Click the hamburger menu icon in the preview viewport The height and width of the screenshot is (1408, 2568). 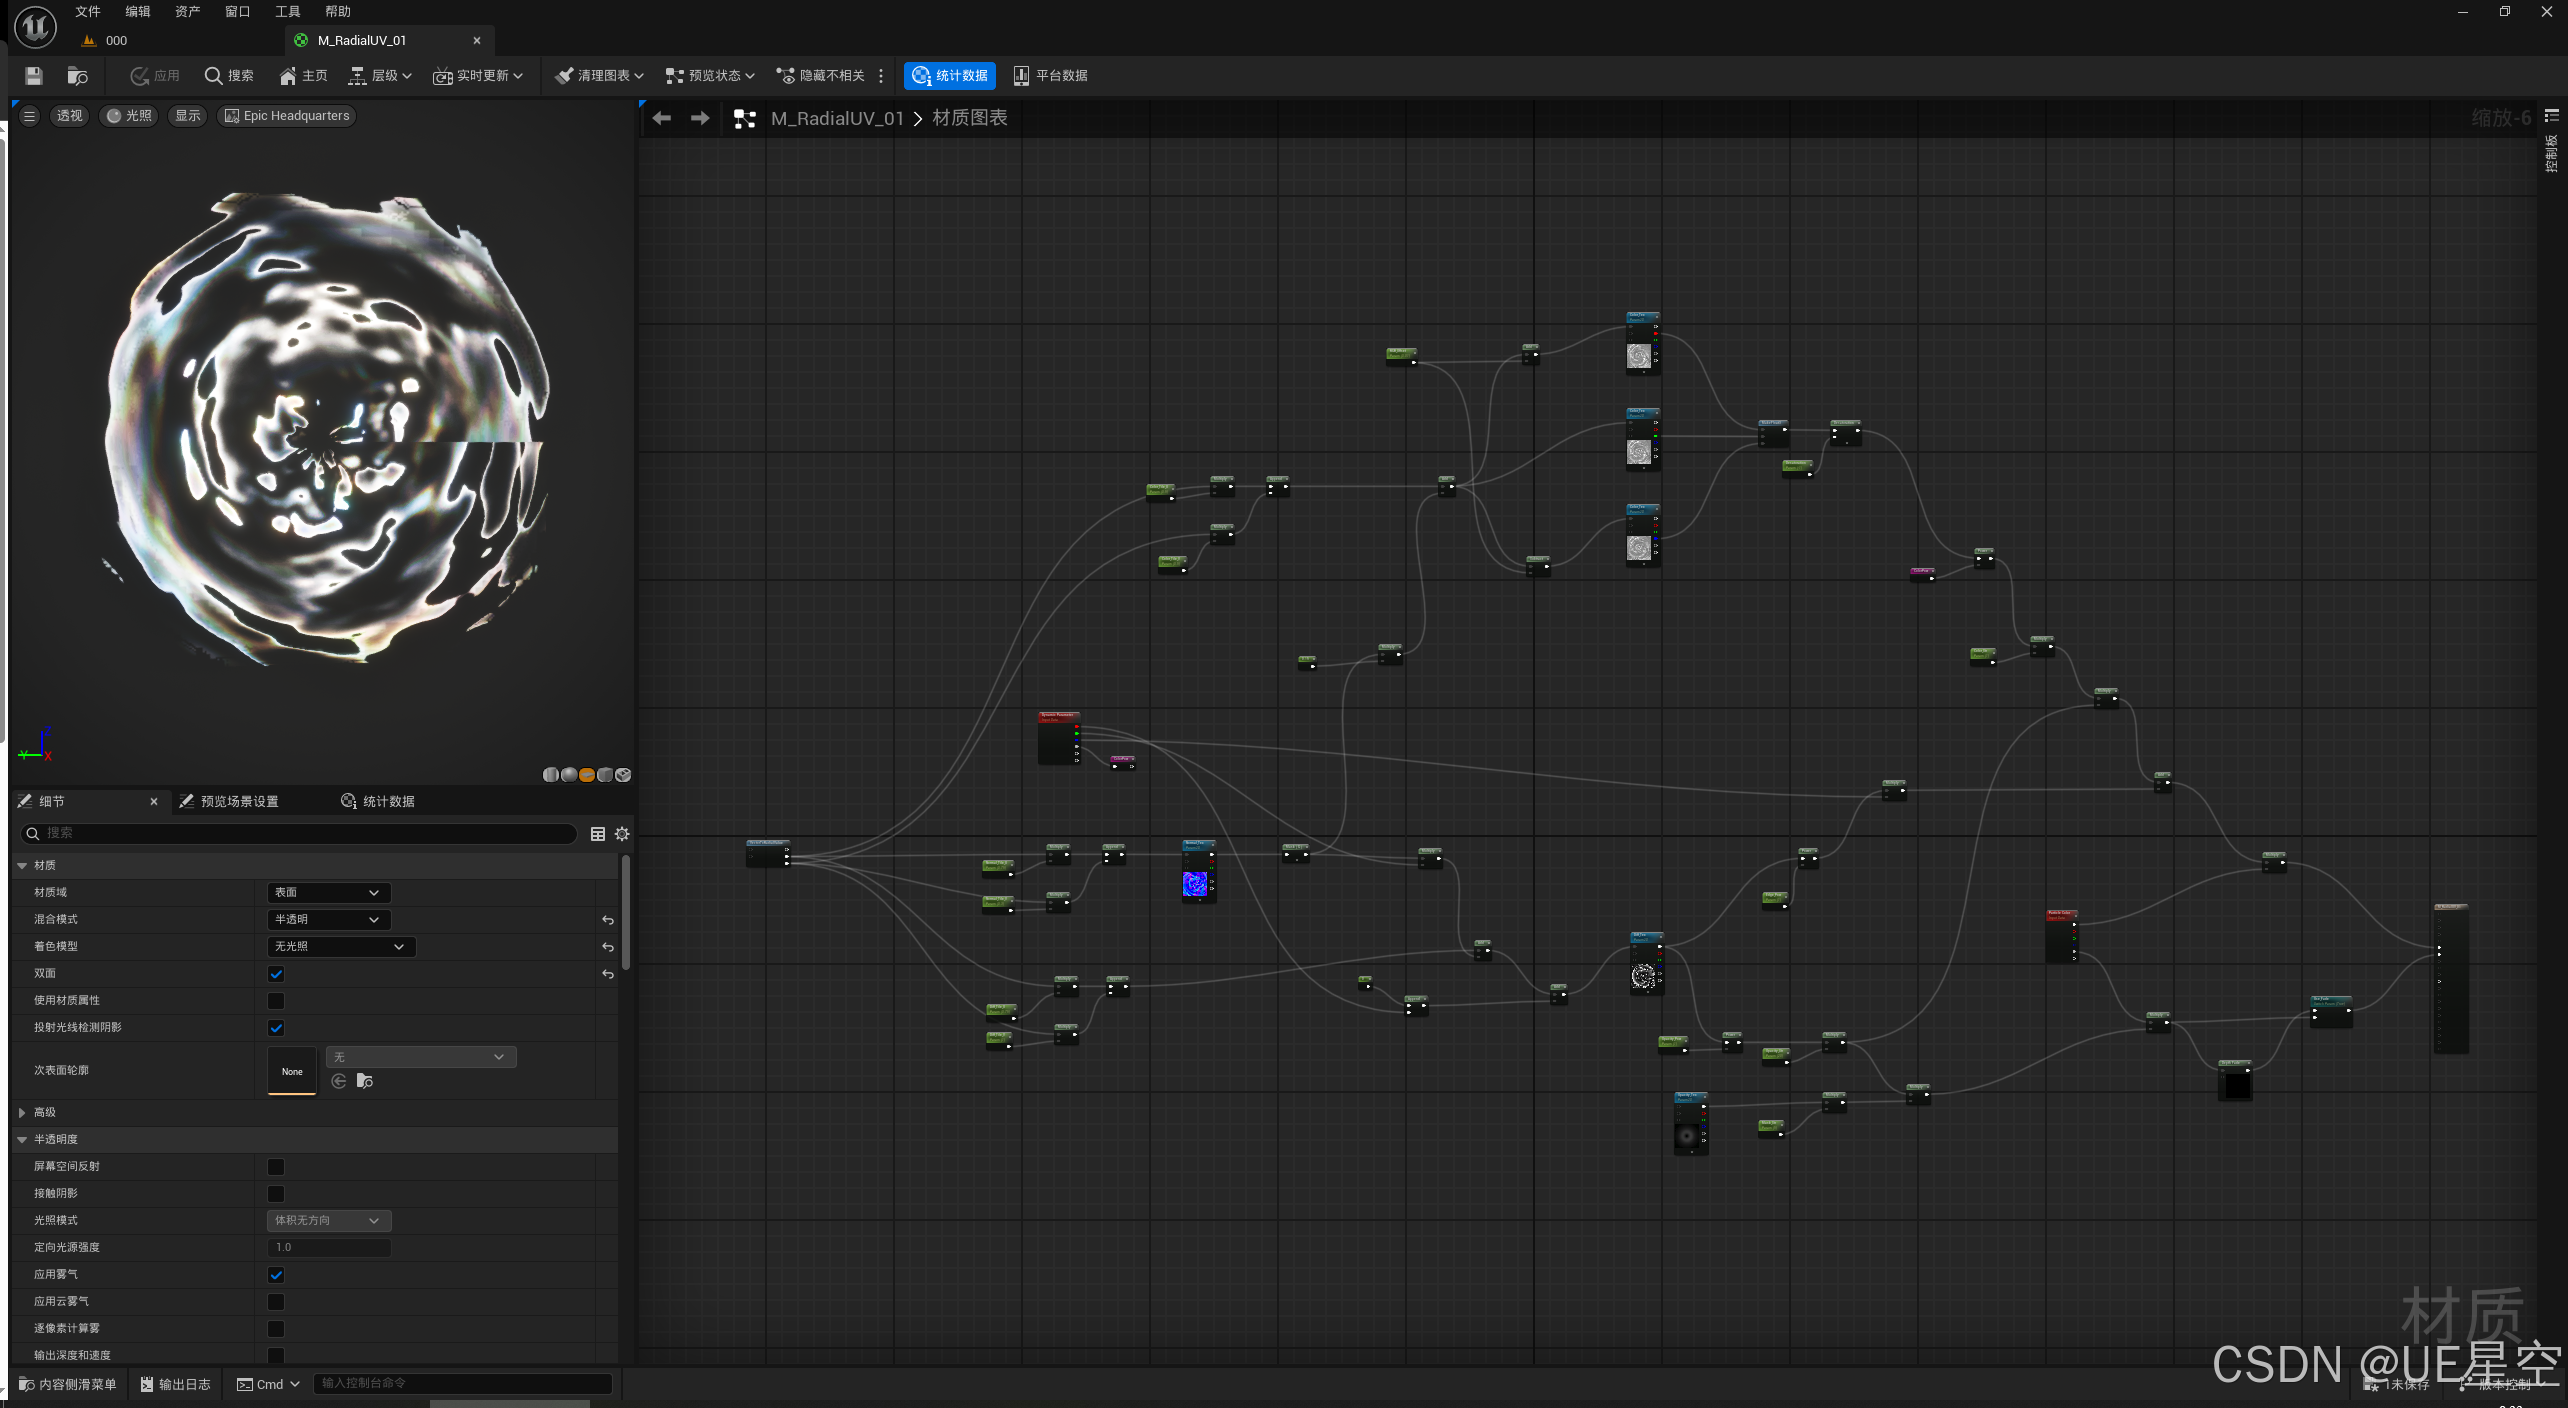(x=29, y=116)
